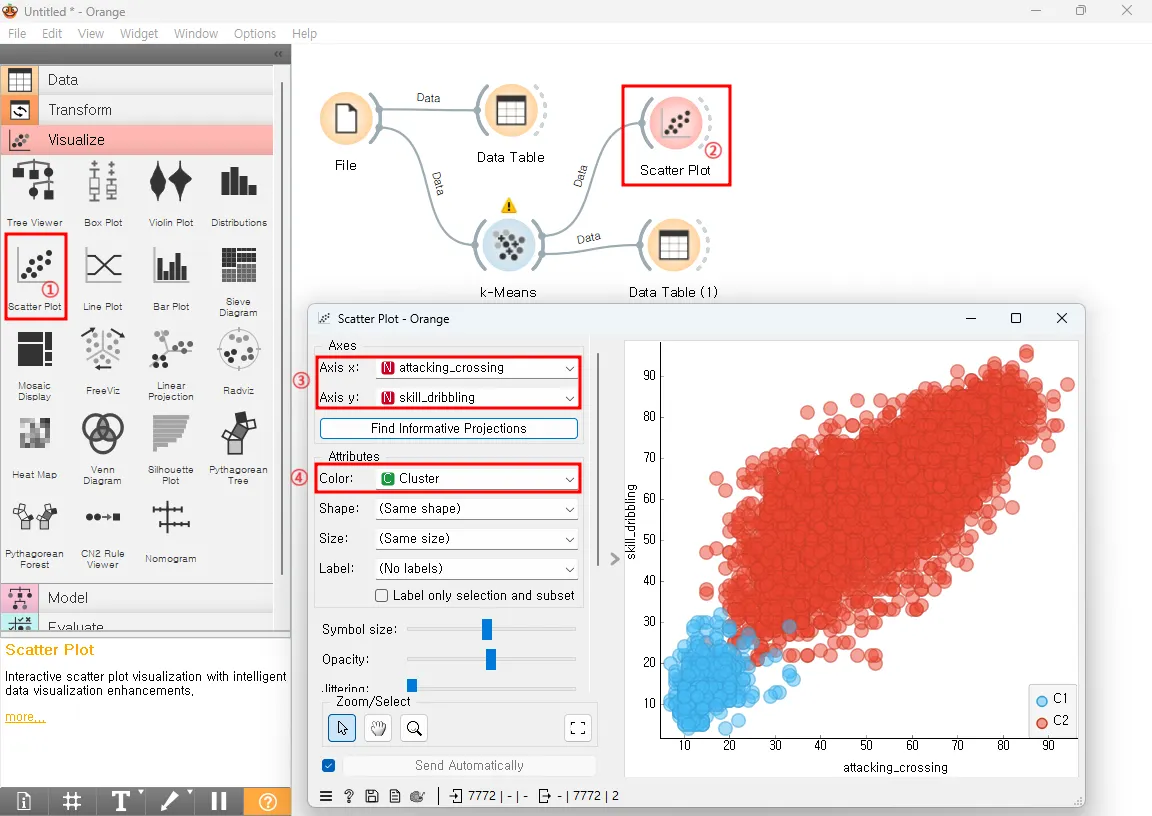Open the Shape (Same shape) dropdown
The image size is (1152, 816).
coord(477,508)
